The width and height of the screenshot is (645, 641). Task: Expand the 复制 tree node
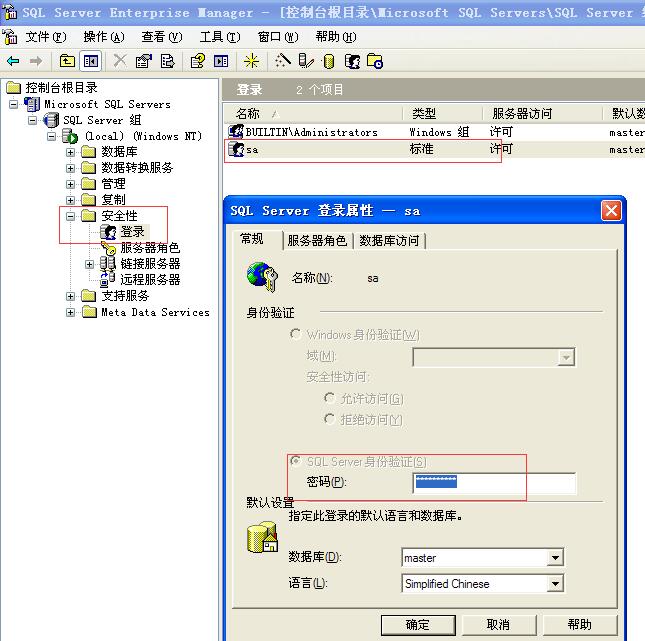point(70,200)
